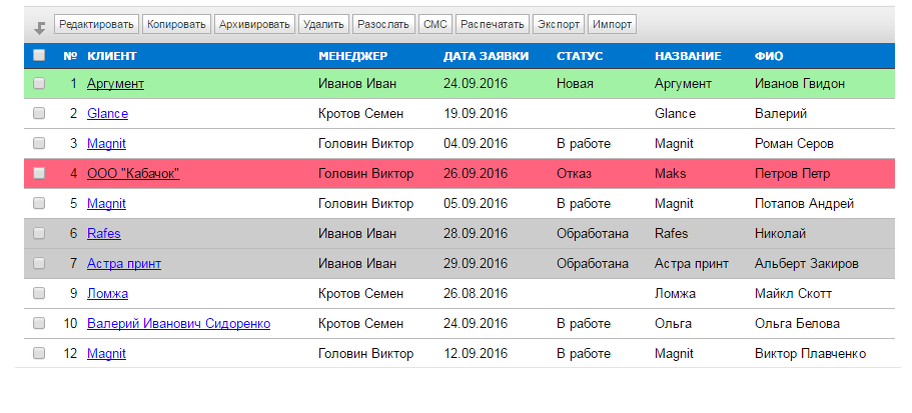Sort by the МЕНЕДЖЕР column header
912x413 pixels.
coord(352,56)
